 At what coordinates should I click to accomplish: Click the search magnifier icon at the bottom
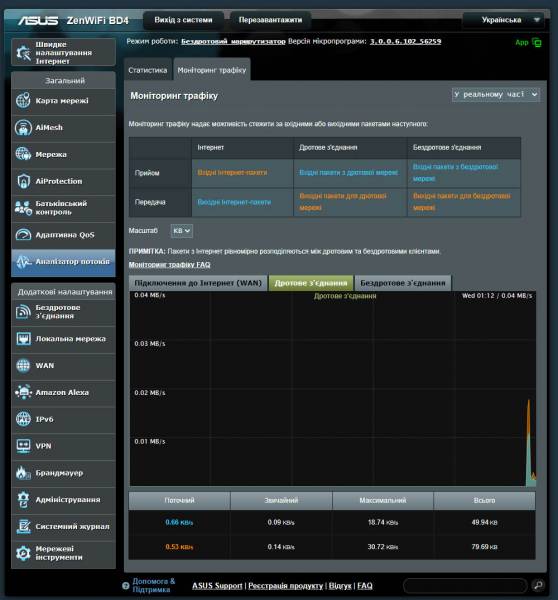coord(538,585)
